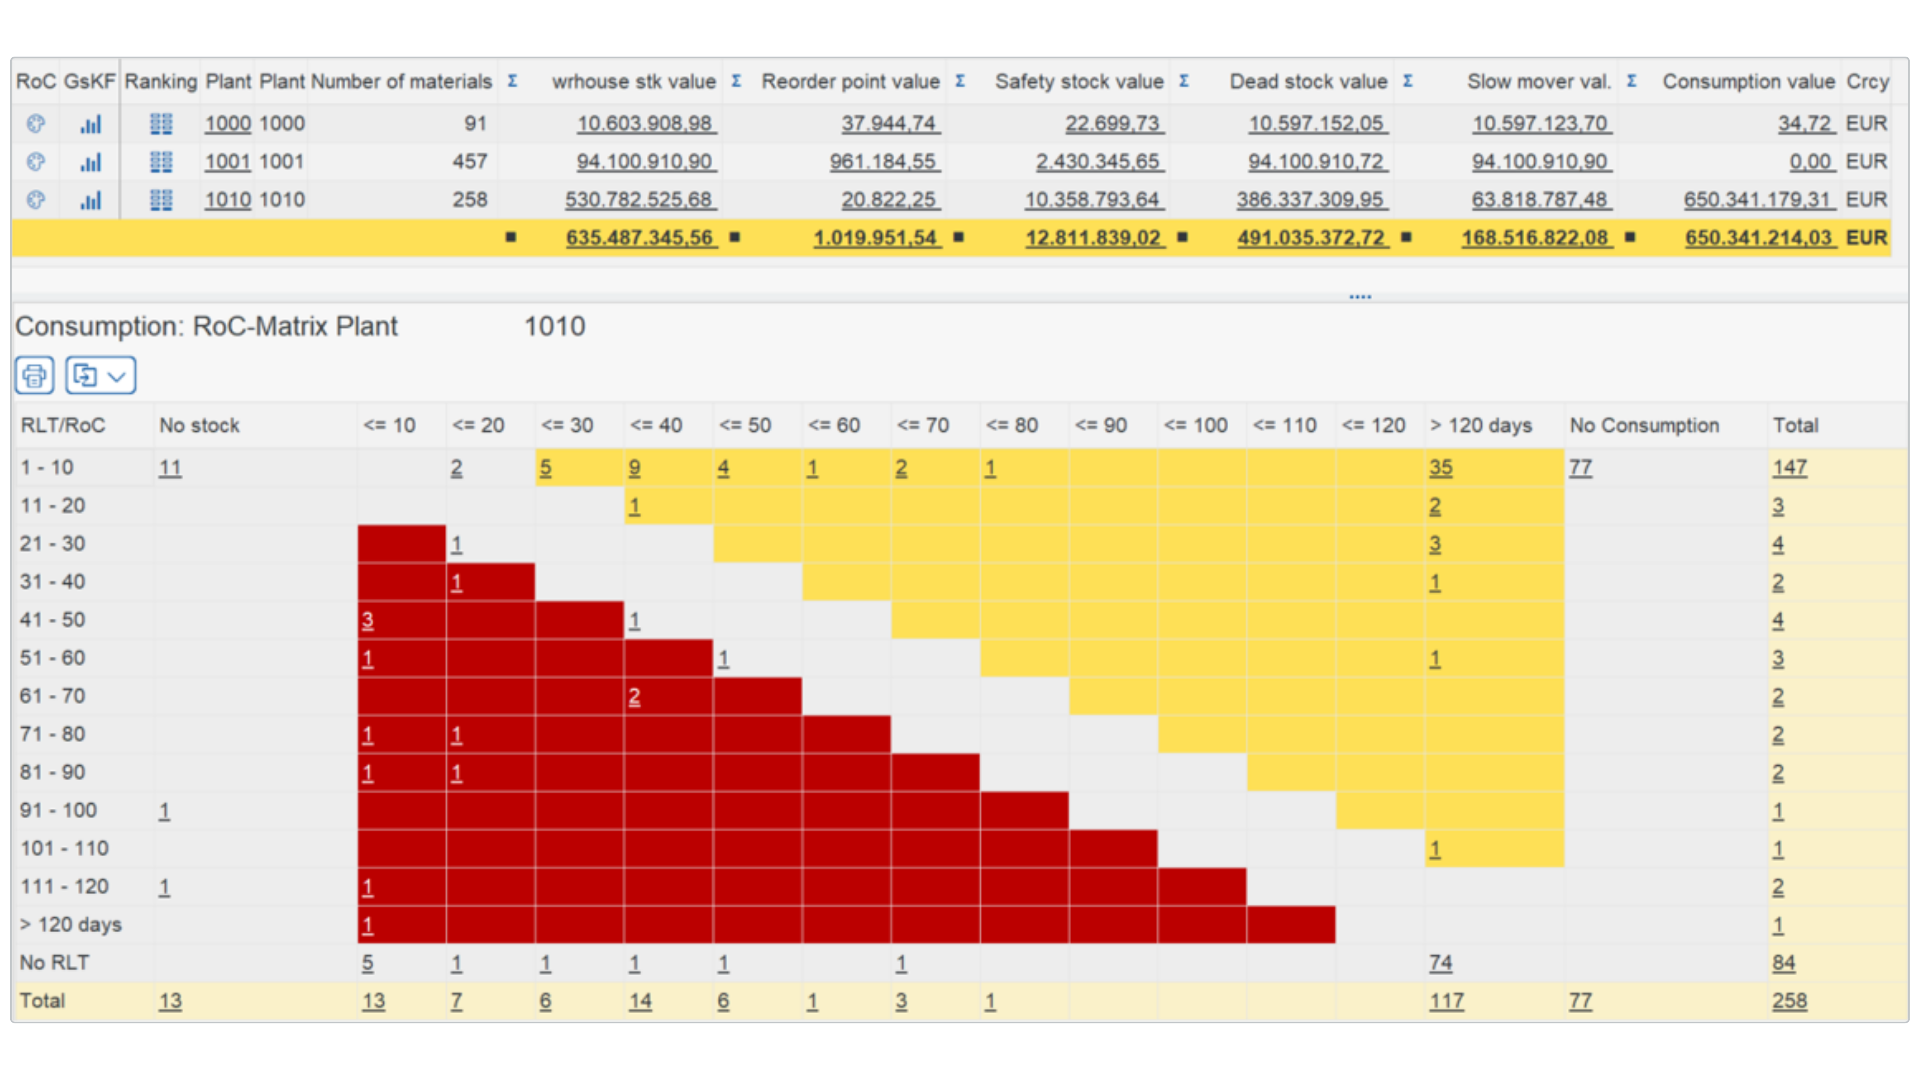Click the Σ icon on wrhouse stk value column
Image resolution: width=1920 pixels, height=1080 pixels.
pos(737,82)
